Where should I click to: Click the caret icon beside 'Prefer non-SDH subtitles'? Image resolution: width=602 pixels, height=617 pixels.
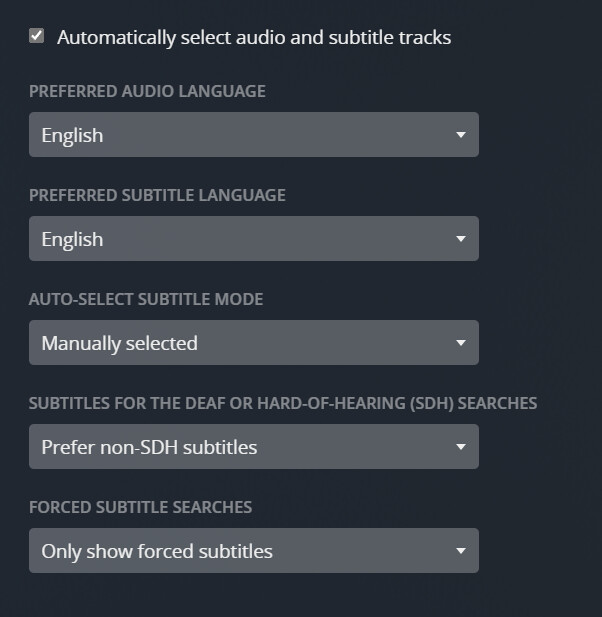tap(460, 447)
